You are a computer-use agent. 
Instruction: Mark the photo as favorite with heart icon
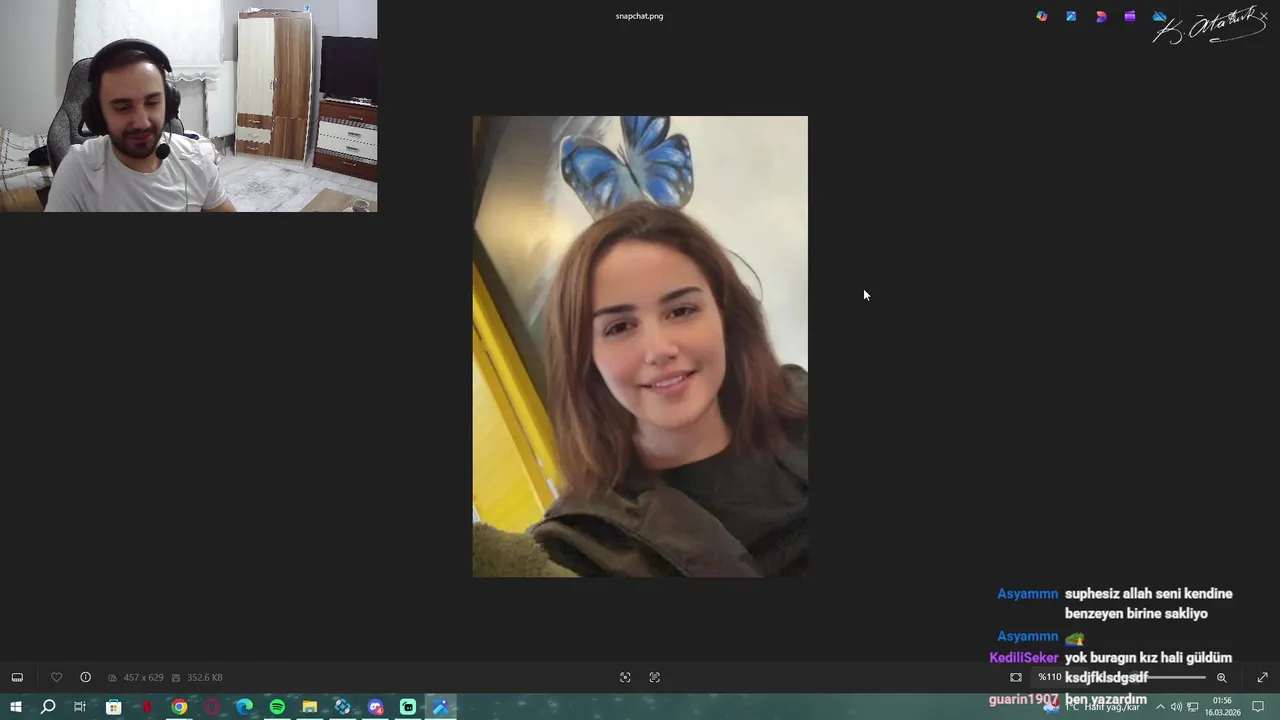tap(56, 677)
